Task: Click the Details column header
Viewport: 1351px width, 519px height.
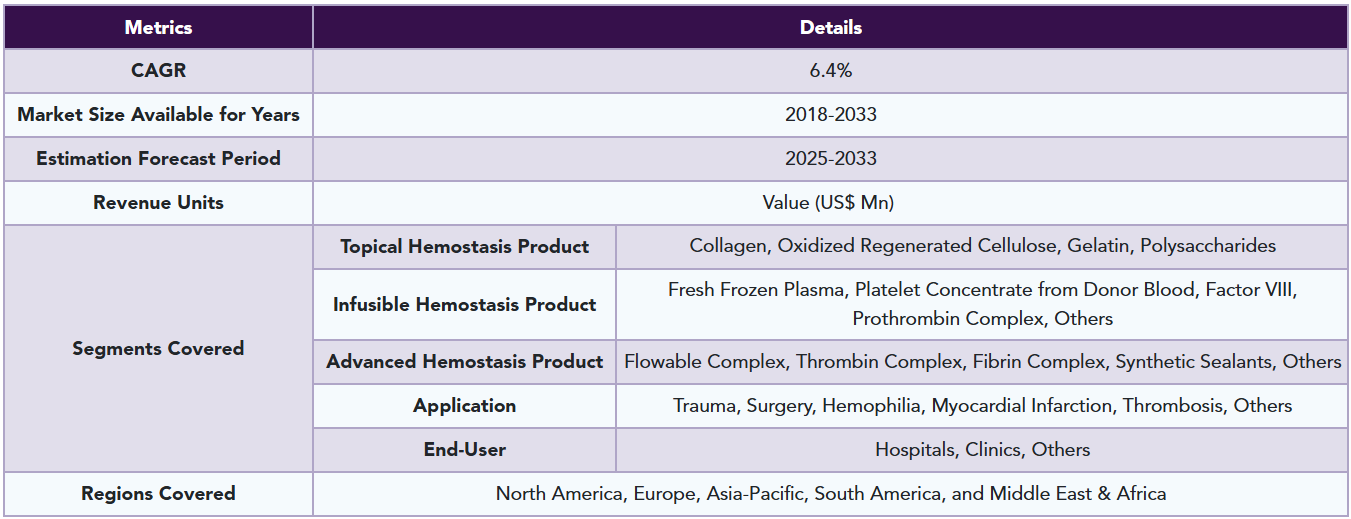Action: click(831, 28)
